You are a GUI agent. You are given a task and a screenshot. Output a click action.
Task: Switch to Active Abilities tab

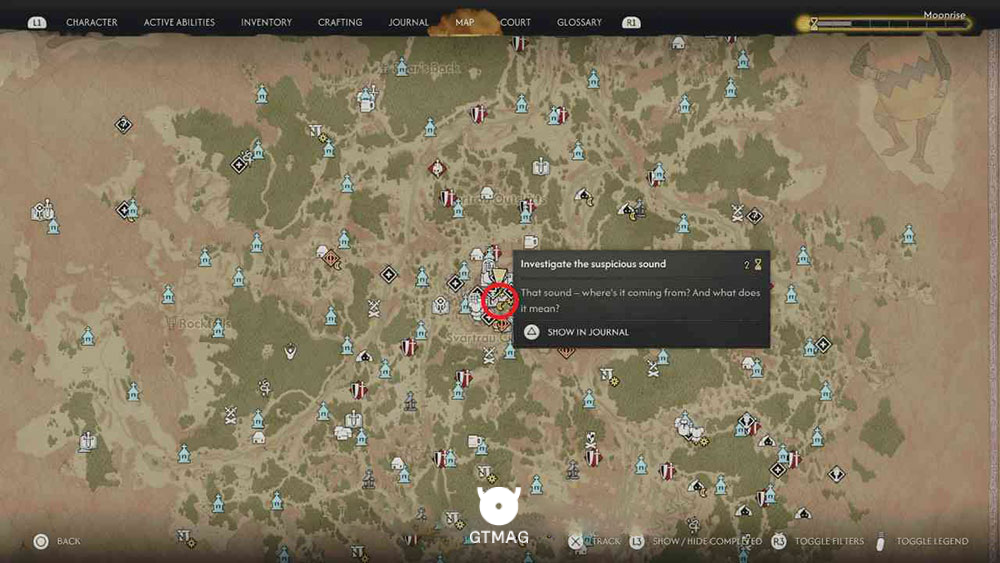coord(179,22)
